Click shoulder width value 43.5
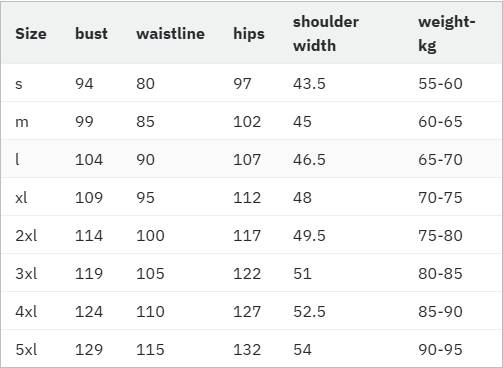The image size is (503, 368). [309, 84]
